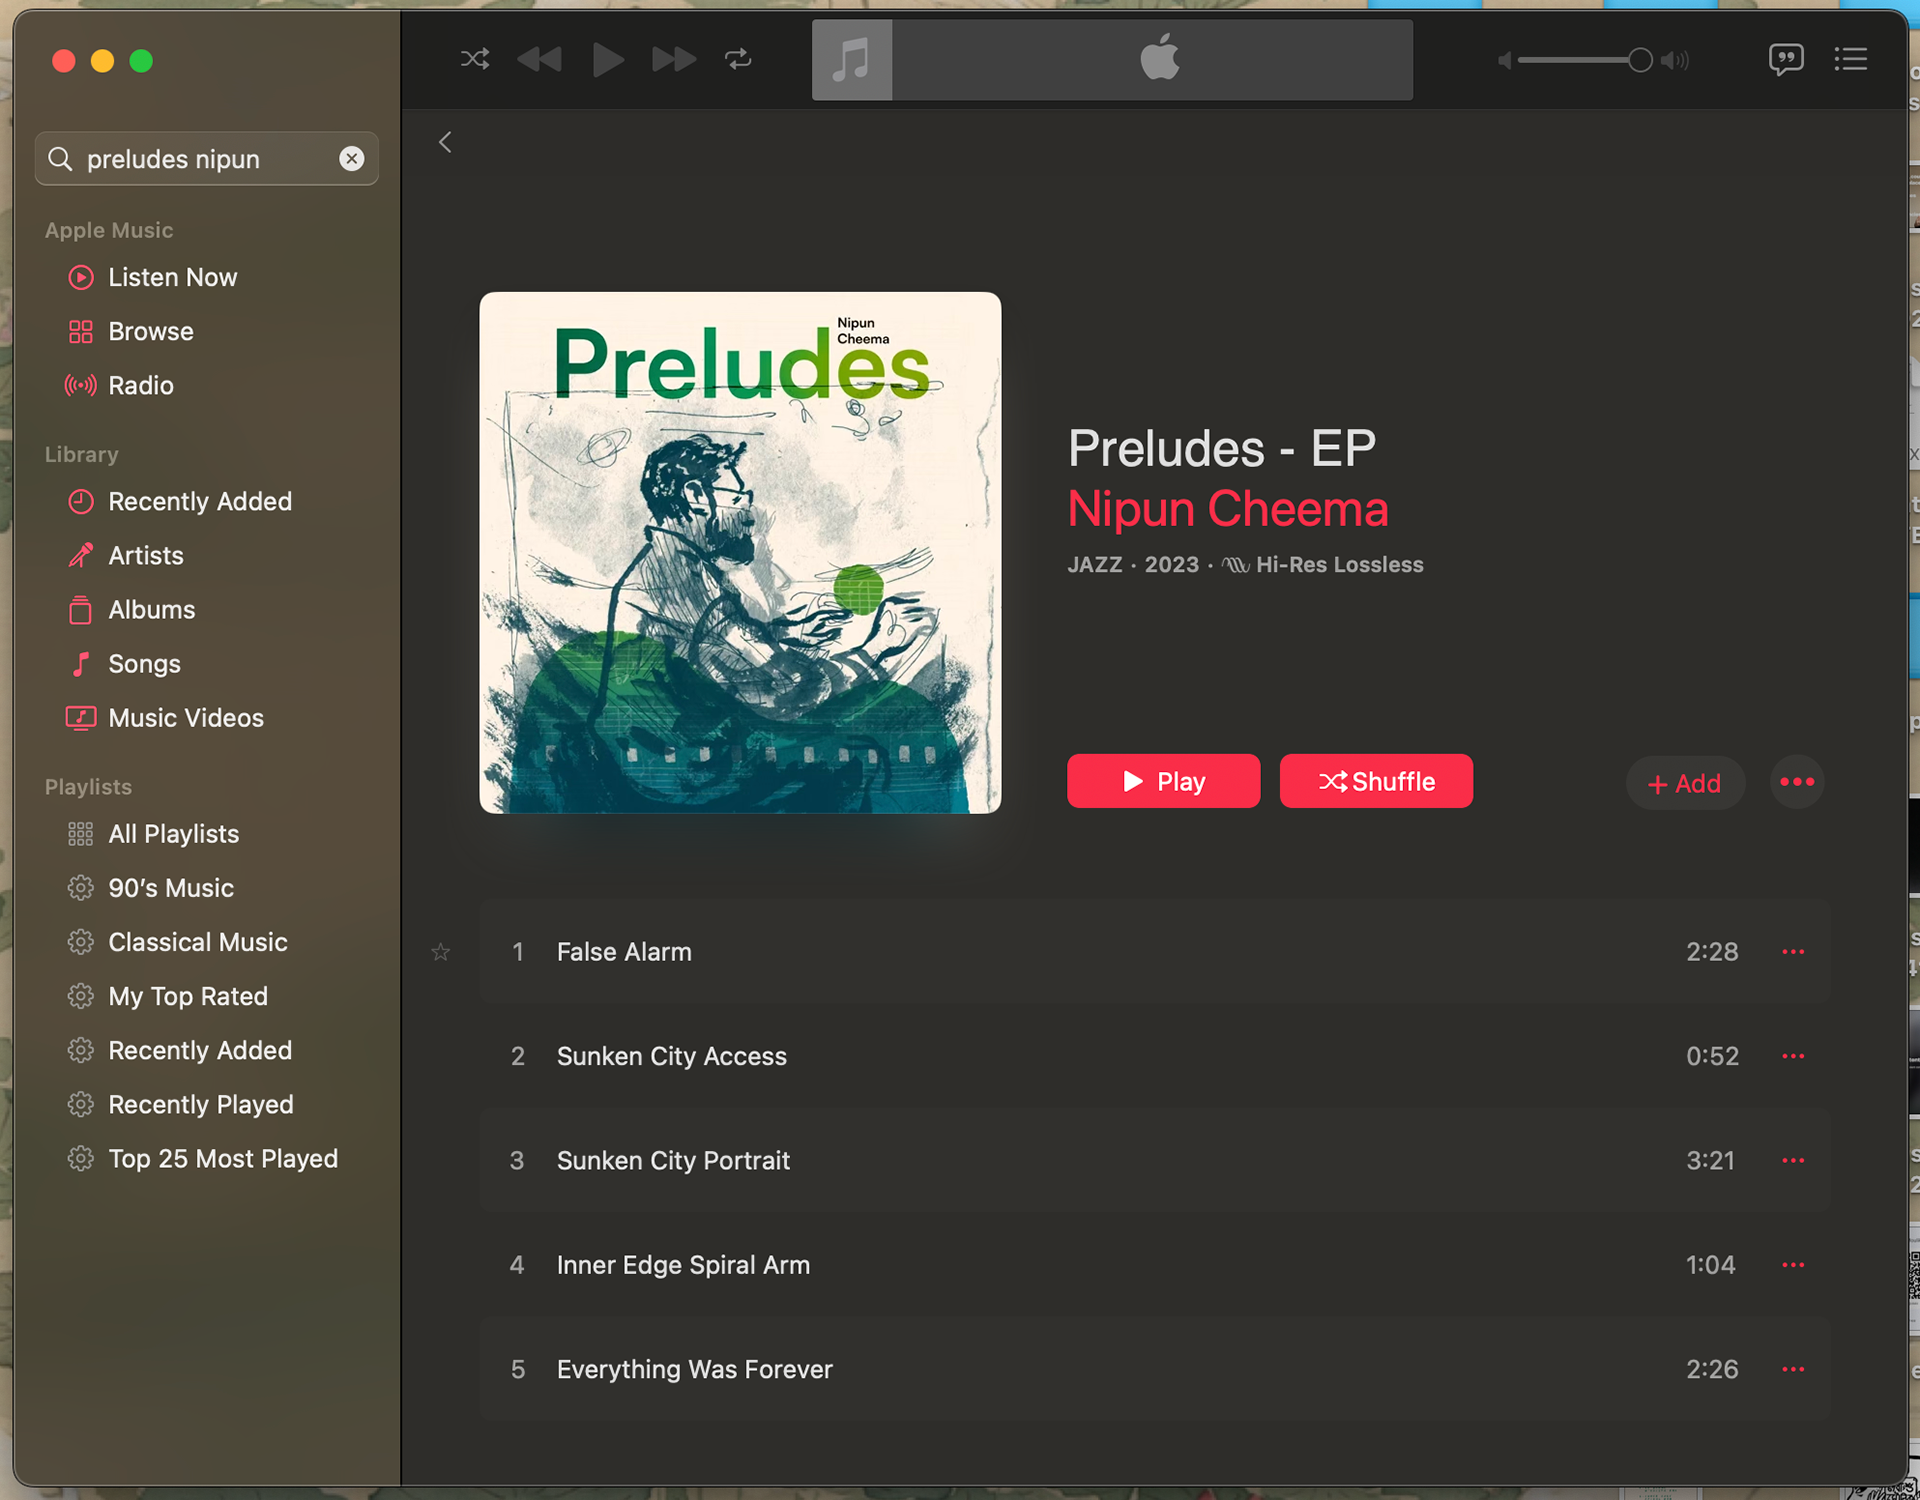Show the Up Next queue list
Image resolution: width=1920 pixels, height=1500 pixels.
[1851, 59]
